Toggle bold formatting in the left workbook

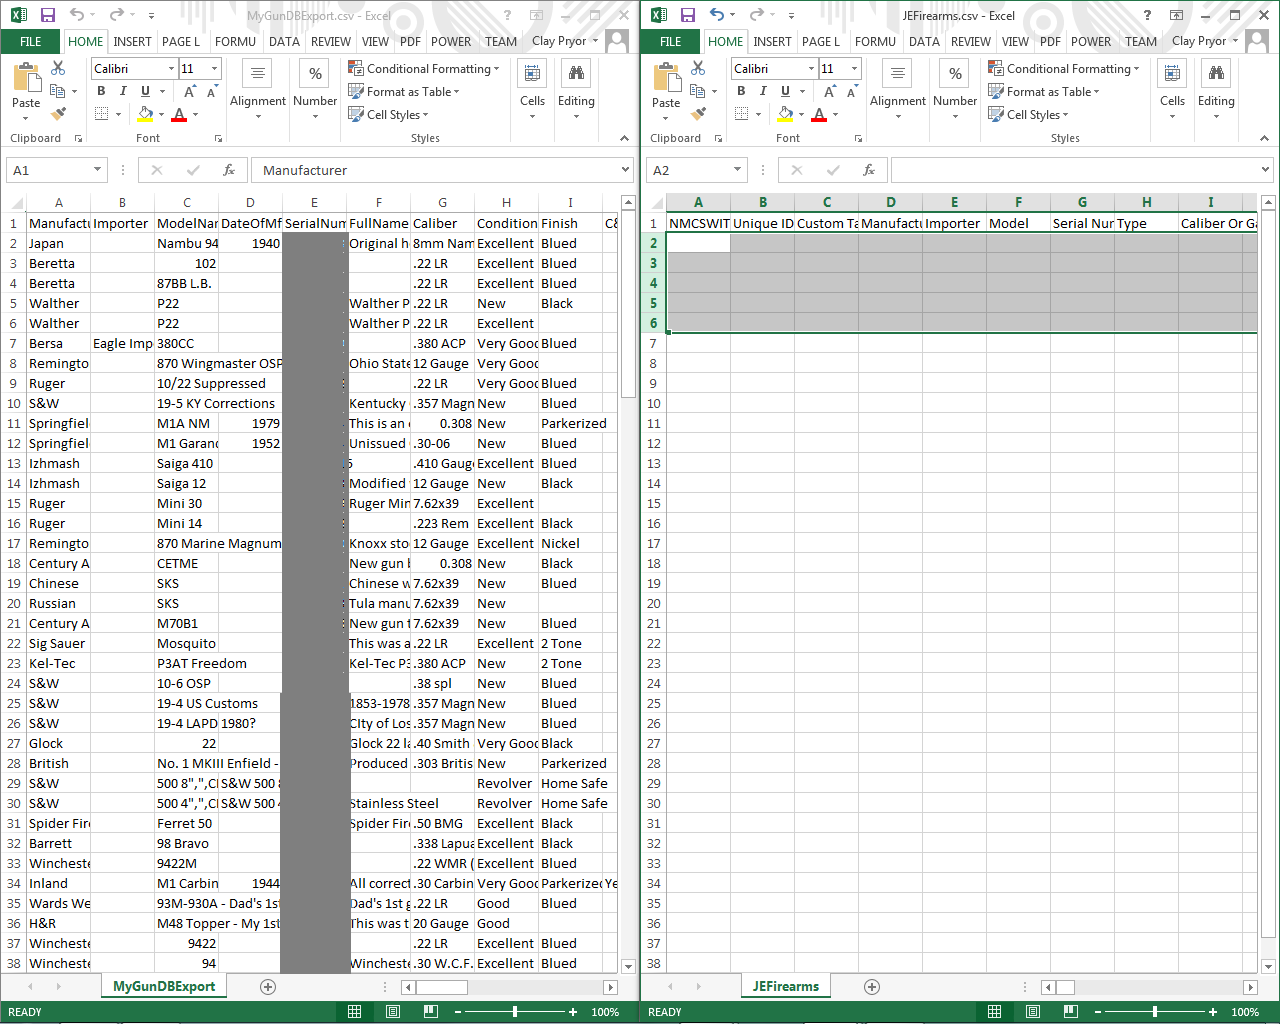tap(100, 90)
